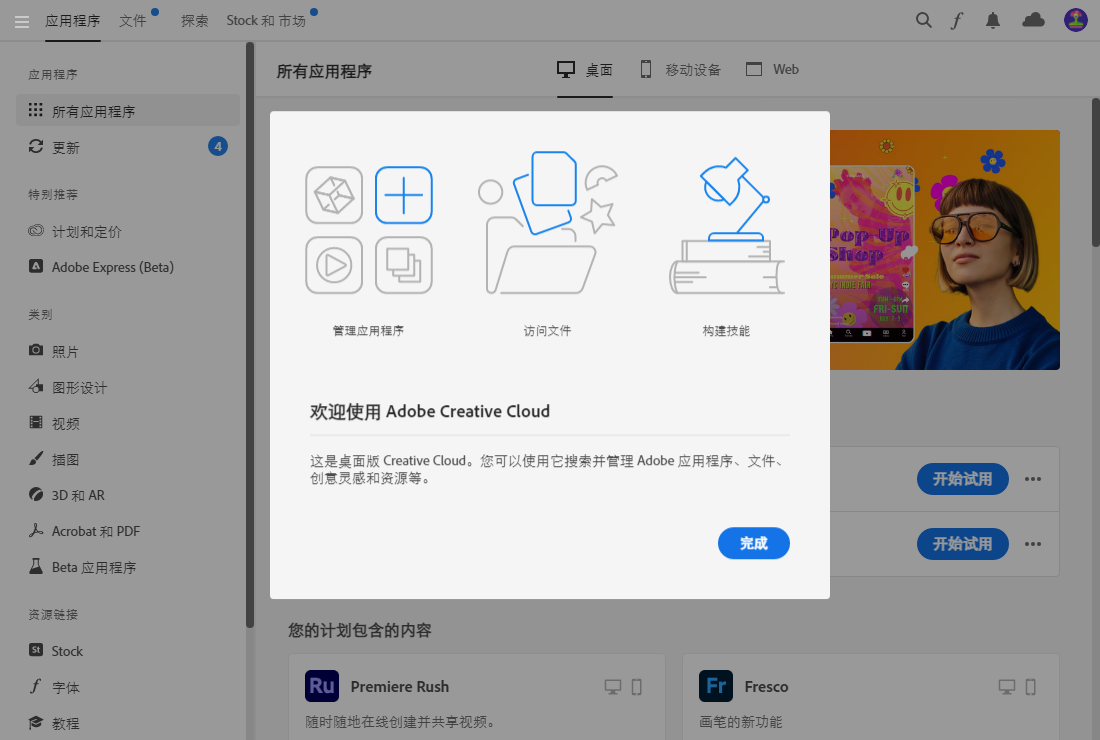Click the Fresco Fr app icon

pyautogui.click(x=716, y=686)
